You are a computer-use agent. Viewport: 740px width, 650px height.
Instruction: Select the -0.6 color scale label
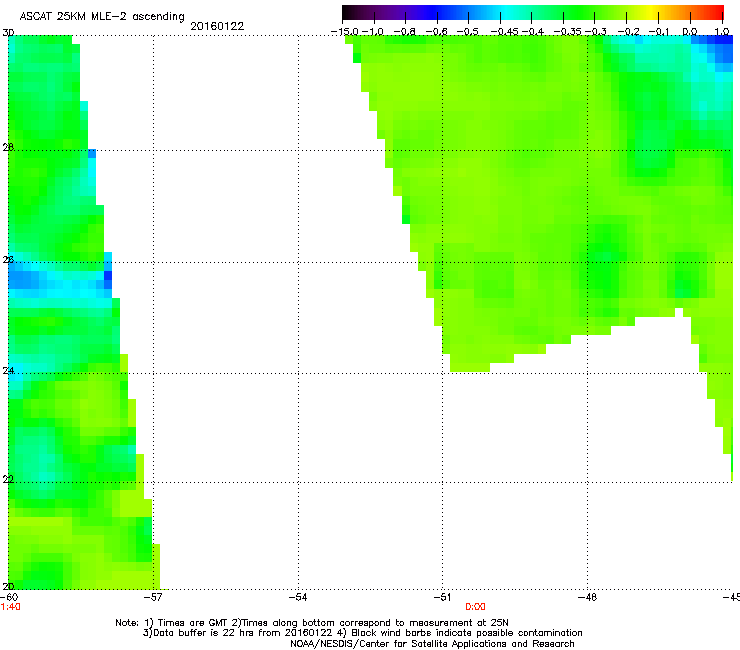pyautogui.click(x=437, y=32)
